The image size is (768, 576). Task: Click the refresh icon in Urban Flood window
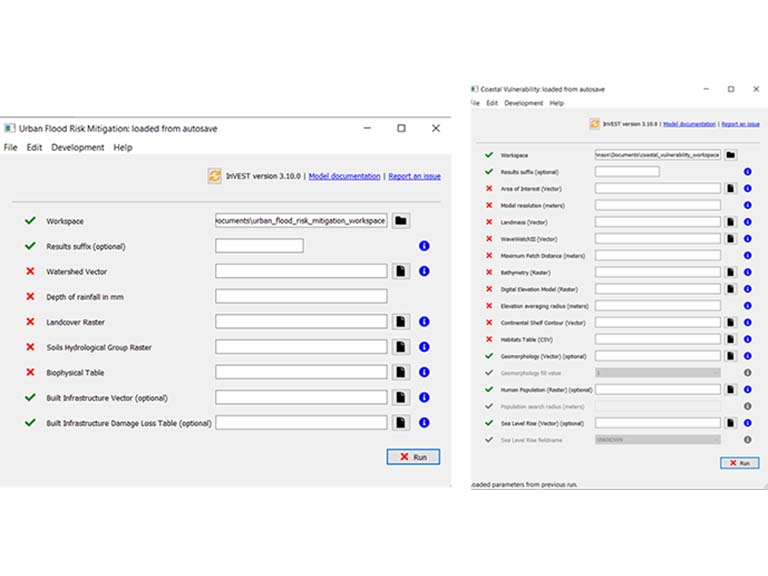pyautogui.click(x=215, y=176)
